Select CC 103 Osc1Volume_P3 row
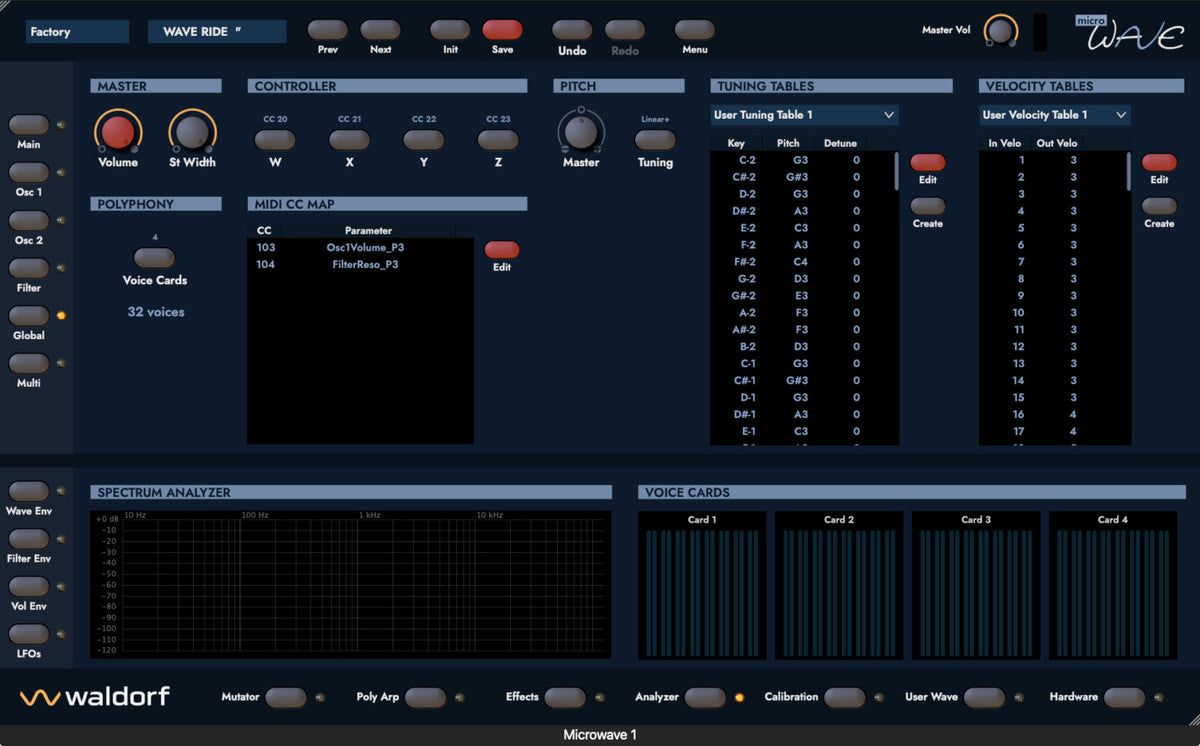This screenshot has width=1200, height=746. point(360,247)
